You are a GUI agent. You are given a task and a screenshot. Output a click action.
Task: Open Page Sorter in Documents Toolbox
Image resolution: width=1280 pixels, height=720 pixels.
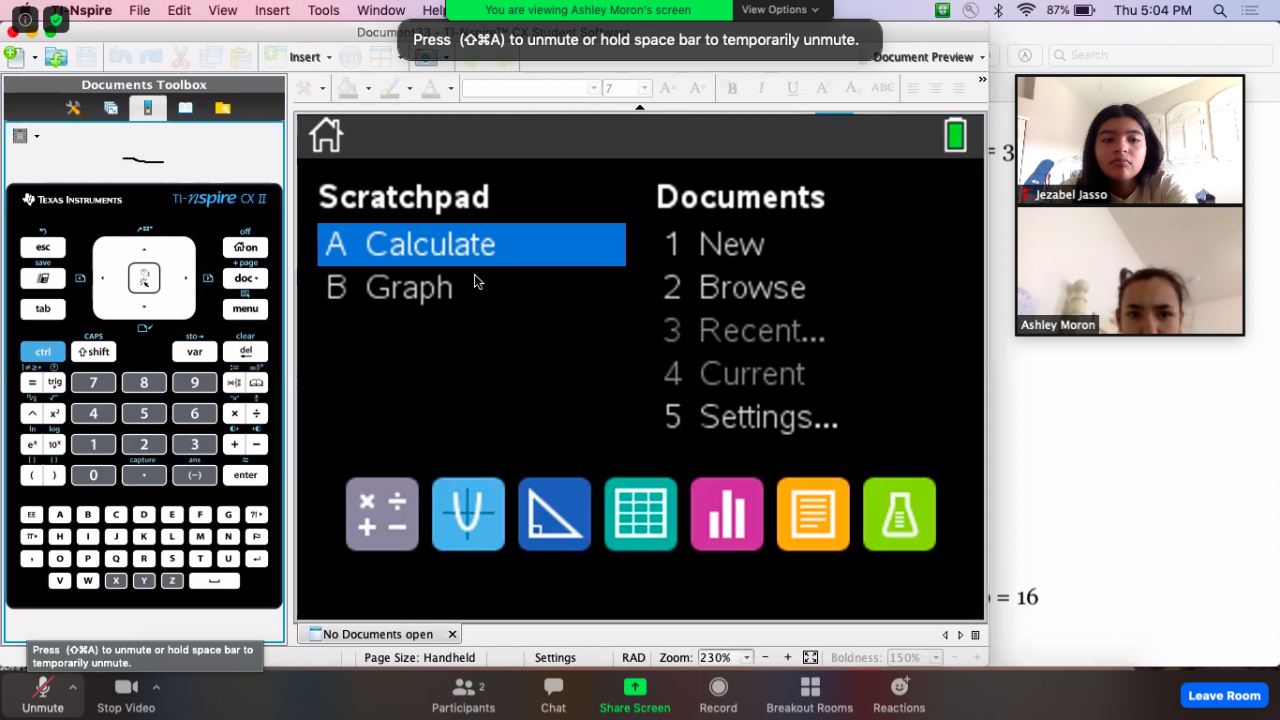[111, 108]
